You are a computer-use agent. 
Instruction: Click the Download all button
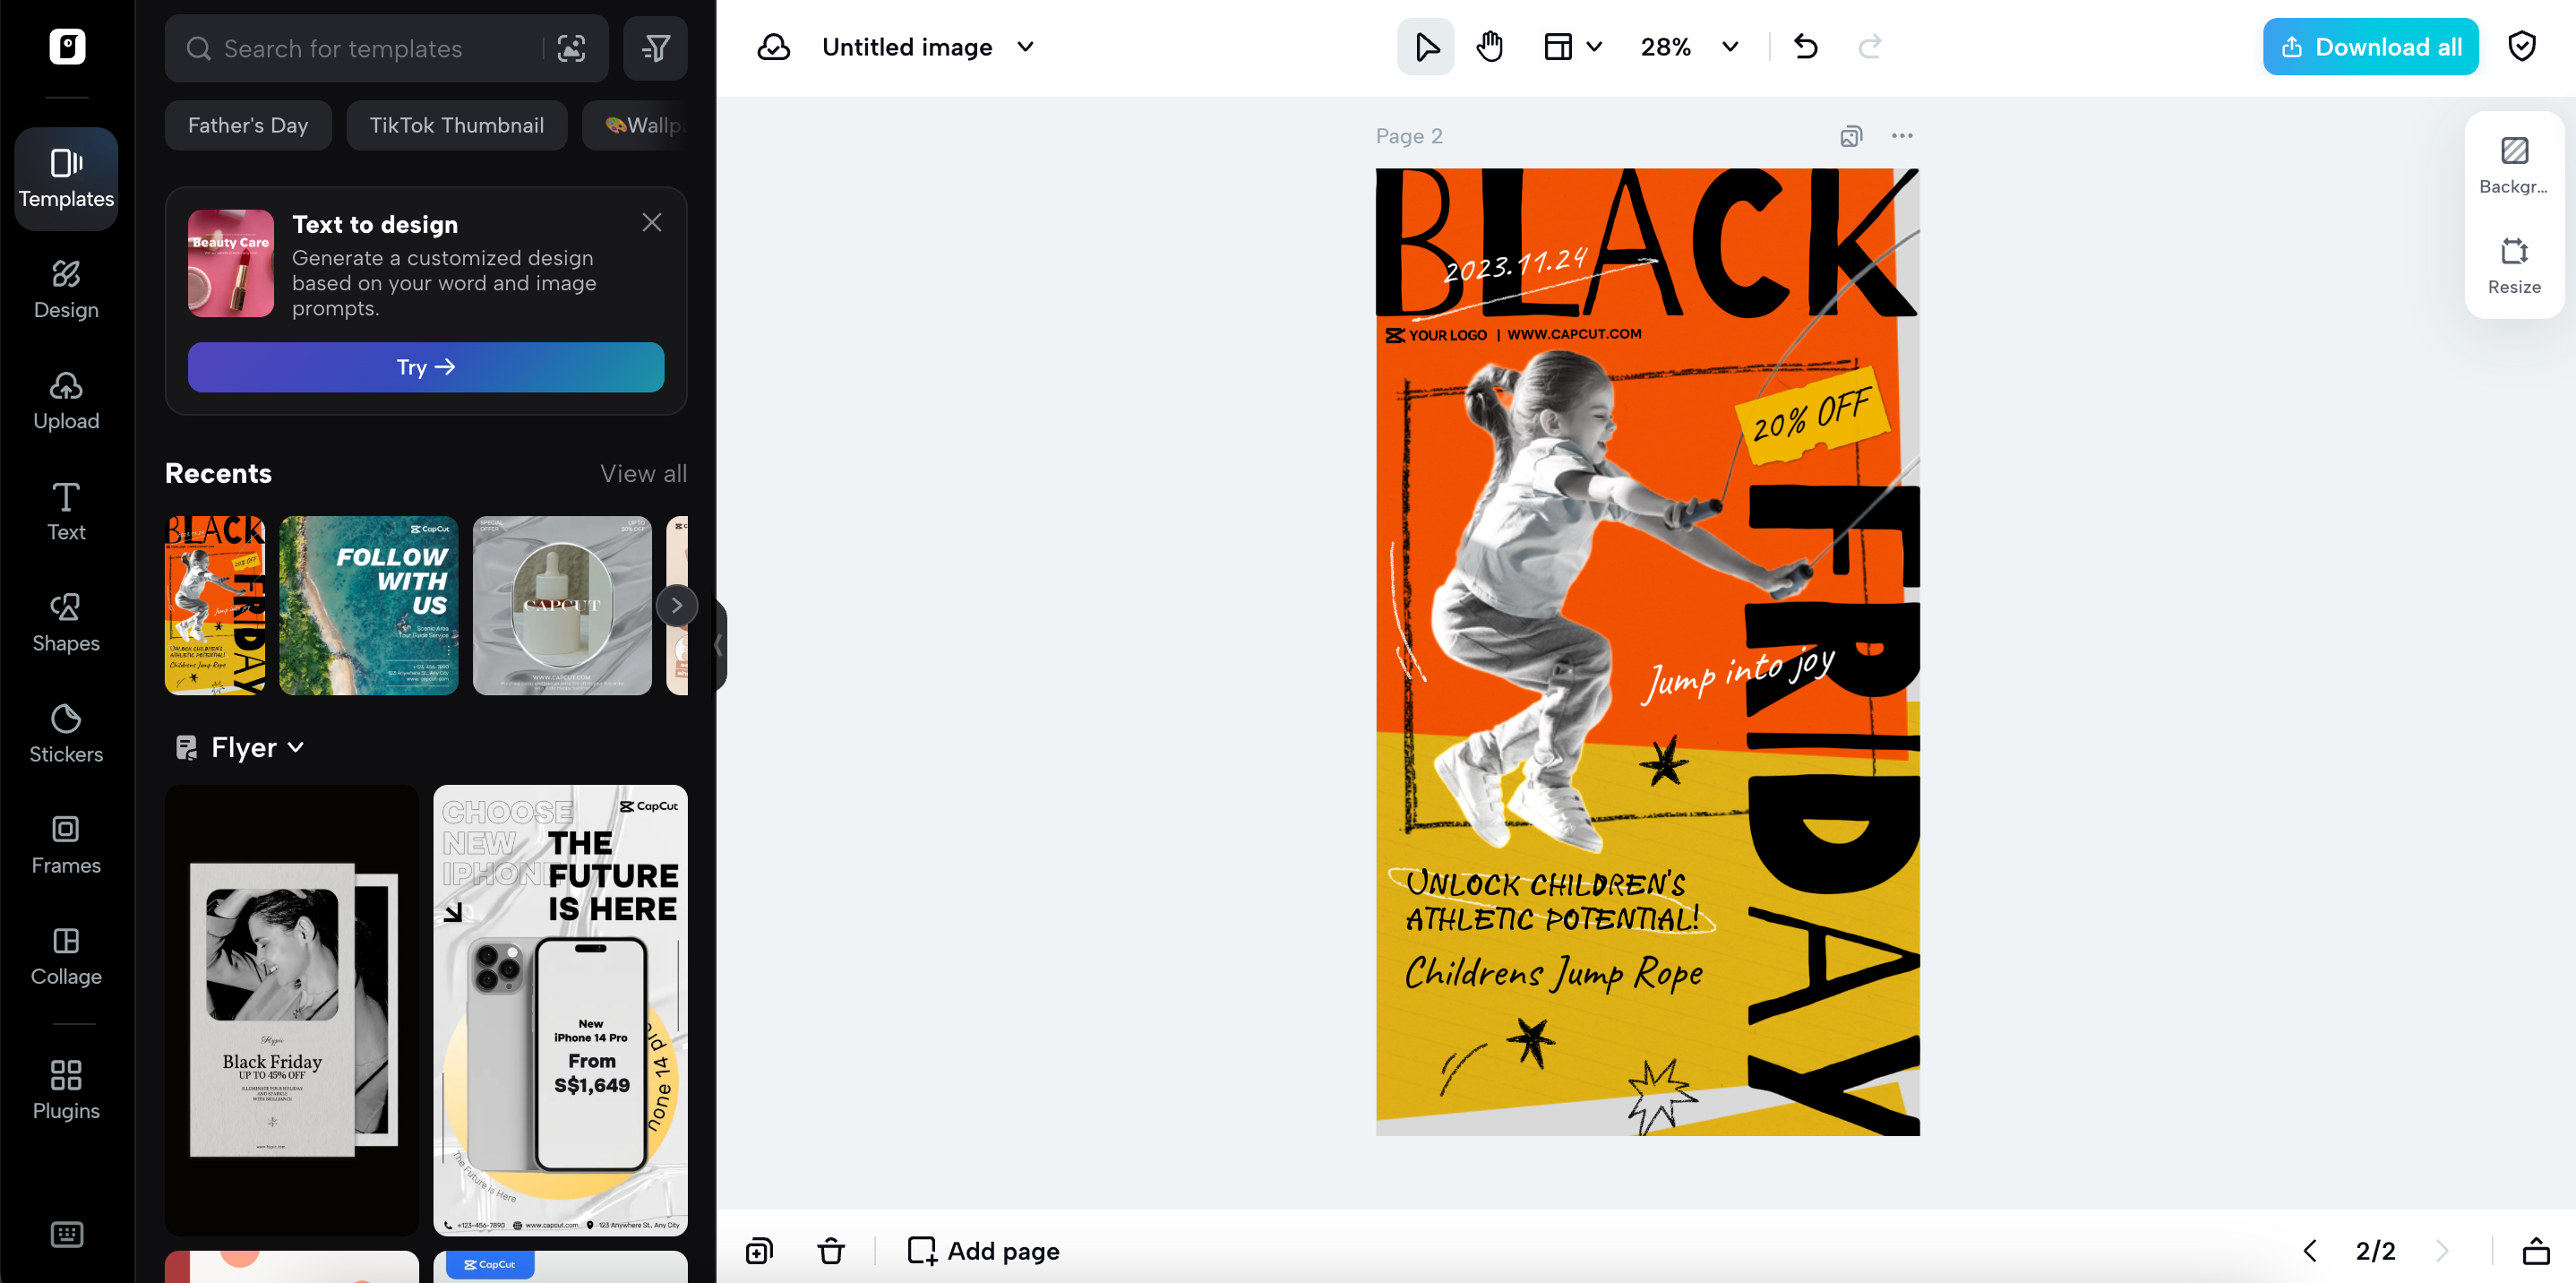[2370, 47]
